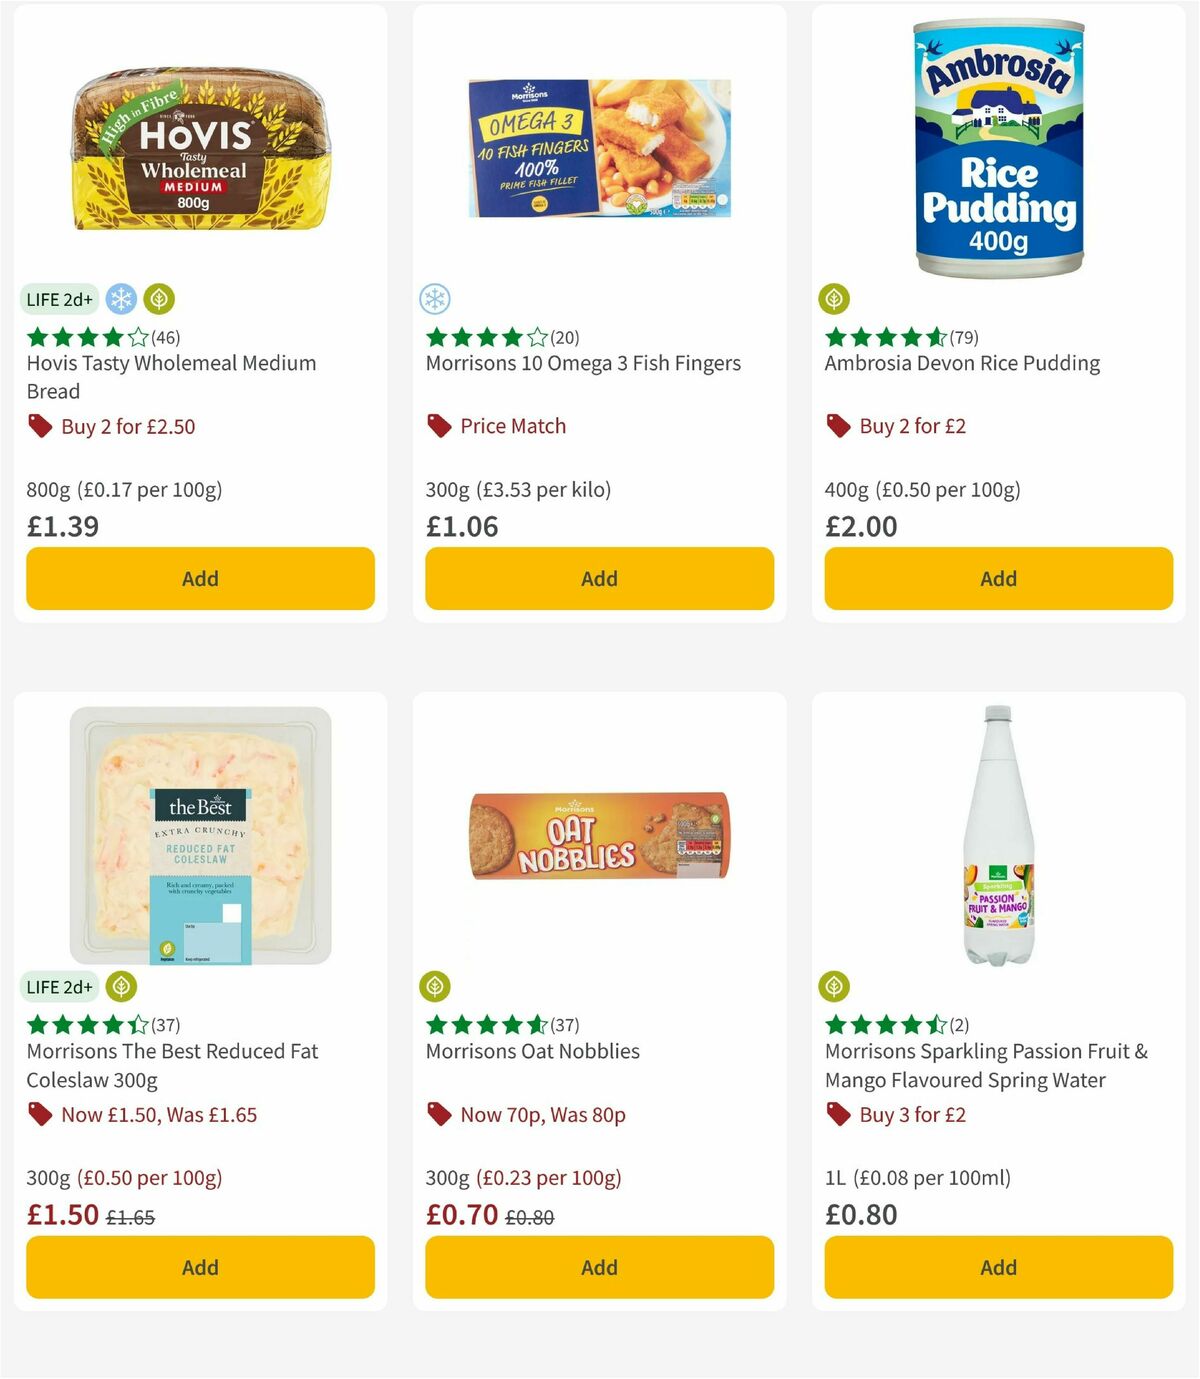The height and width of the screenshot is (1379, 1200).
Task: Open reviews via (79) count on Rice Pudding
Action: click(963, 337)
